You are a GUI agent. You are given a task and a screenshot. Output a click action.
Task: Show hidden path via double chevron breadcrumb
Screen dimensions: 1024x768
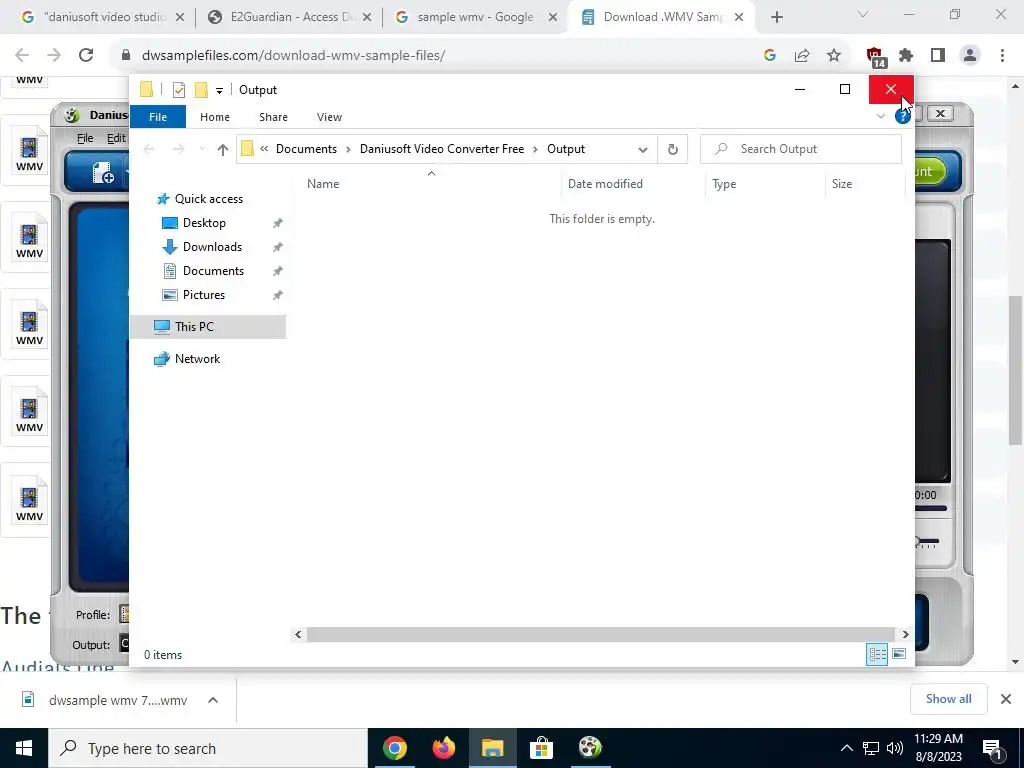click(x=264, y=149)
